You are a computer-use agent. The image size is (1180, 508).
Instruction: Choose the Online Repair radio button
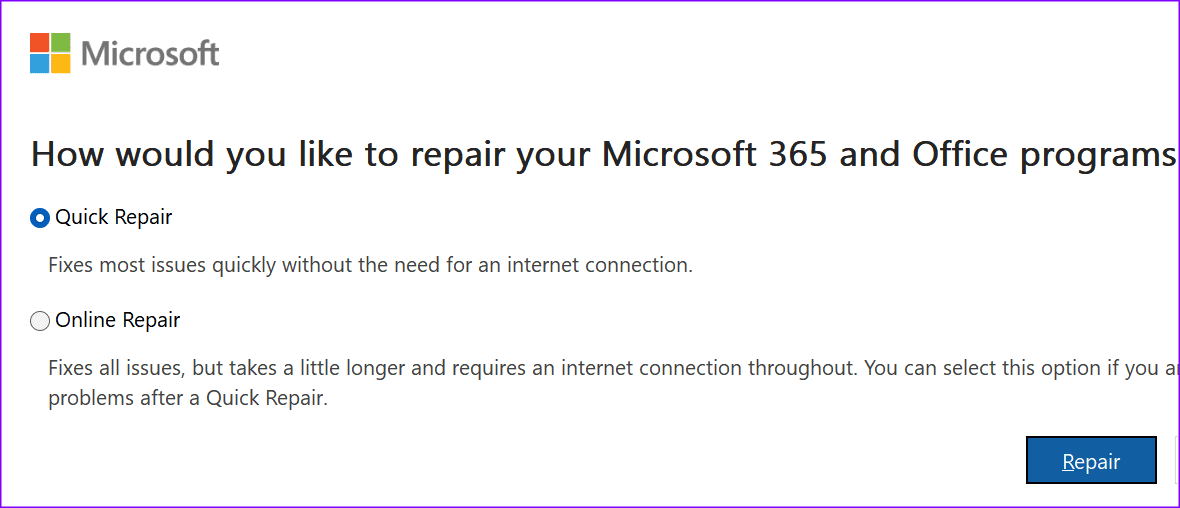pyautogui.click(x=40, y=321)
